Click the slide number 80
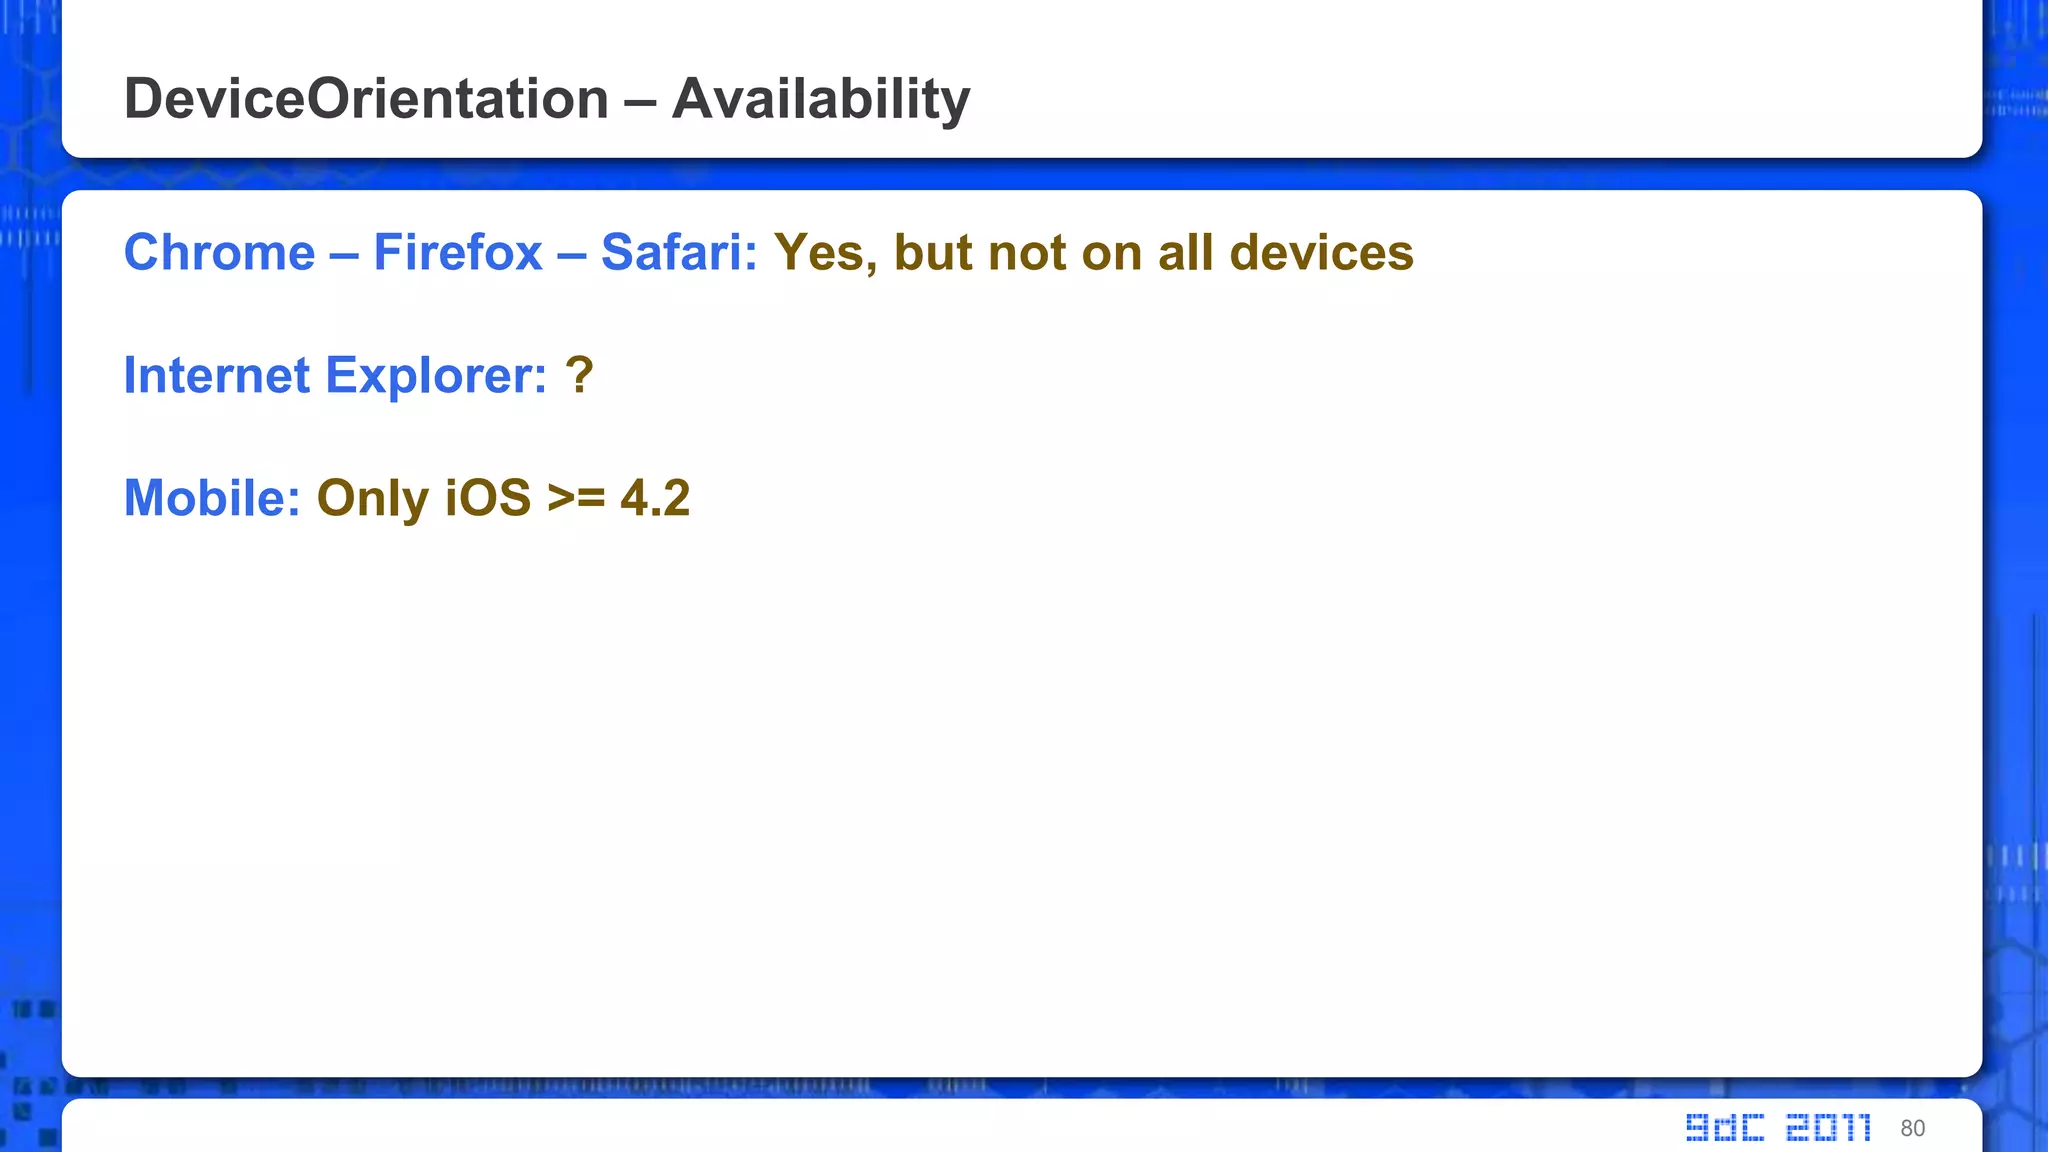This screenshot has width=2048, height=1152. [x=1913, y=1128]
